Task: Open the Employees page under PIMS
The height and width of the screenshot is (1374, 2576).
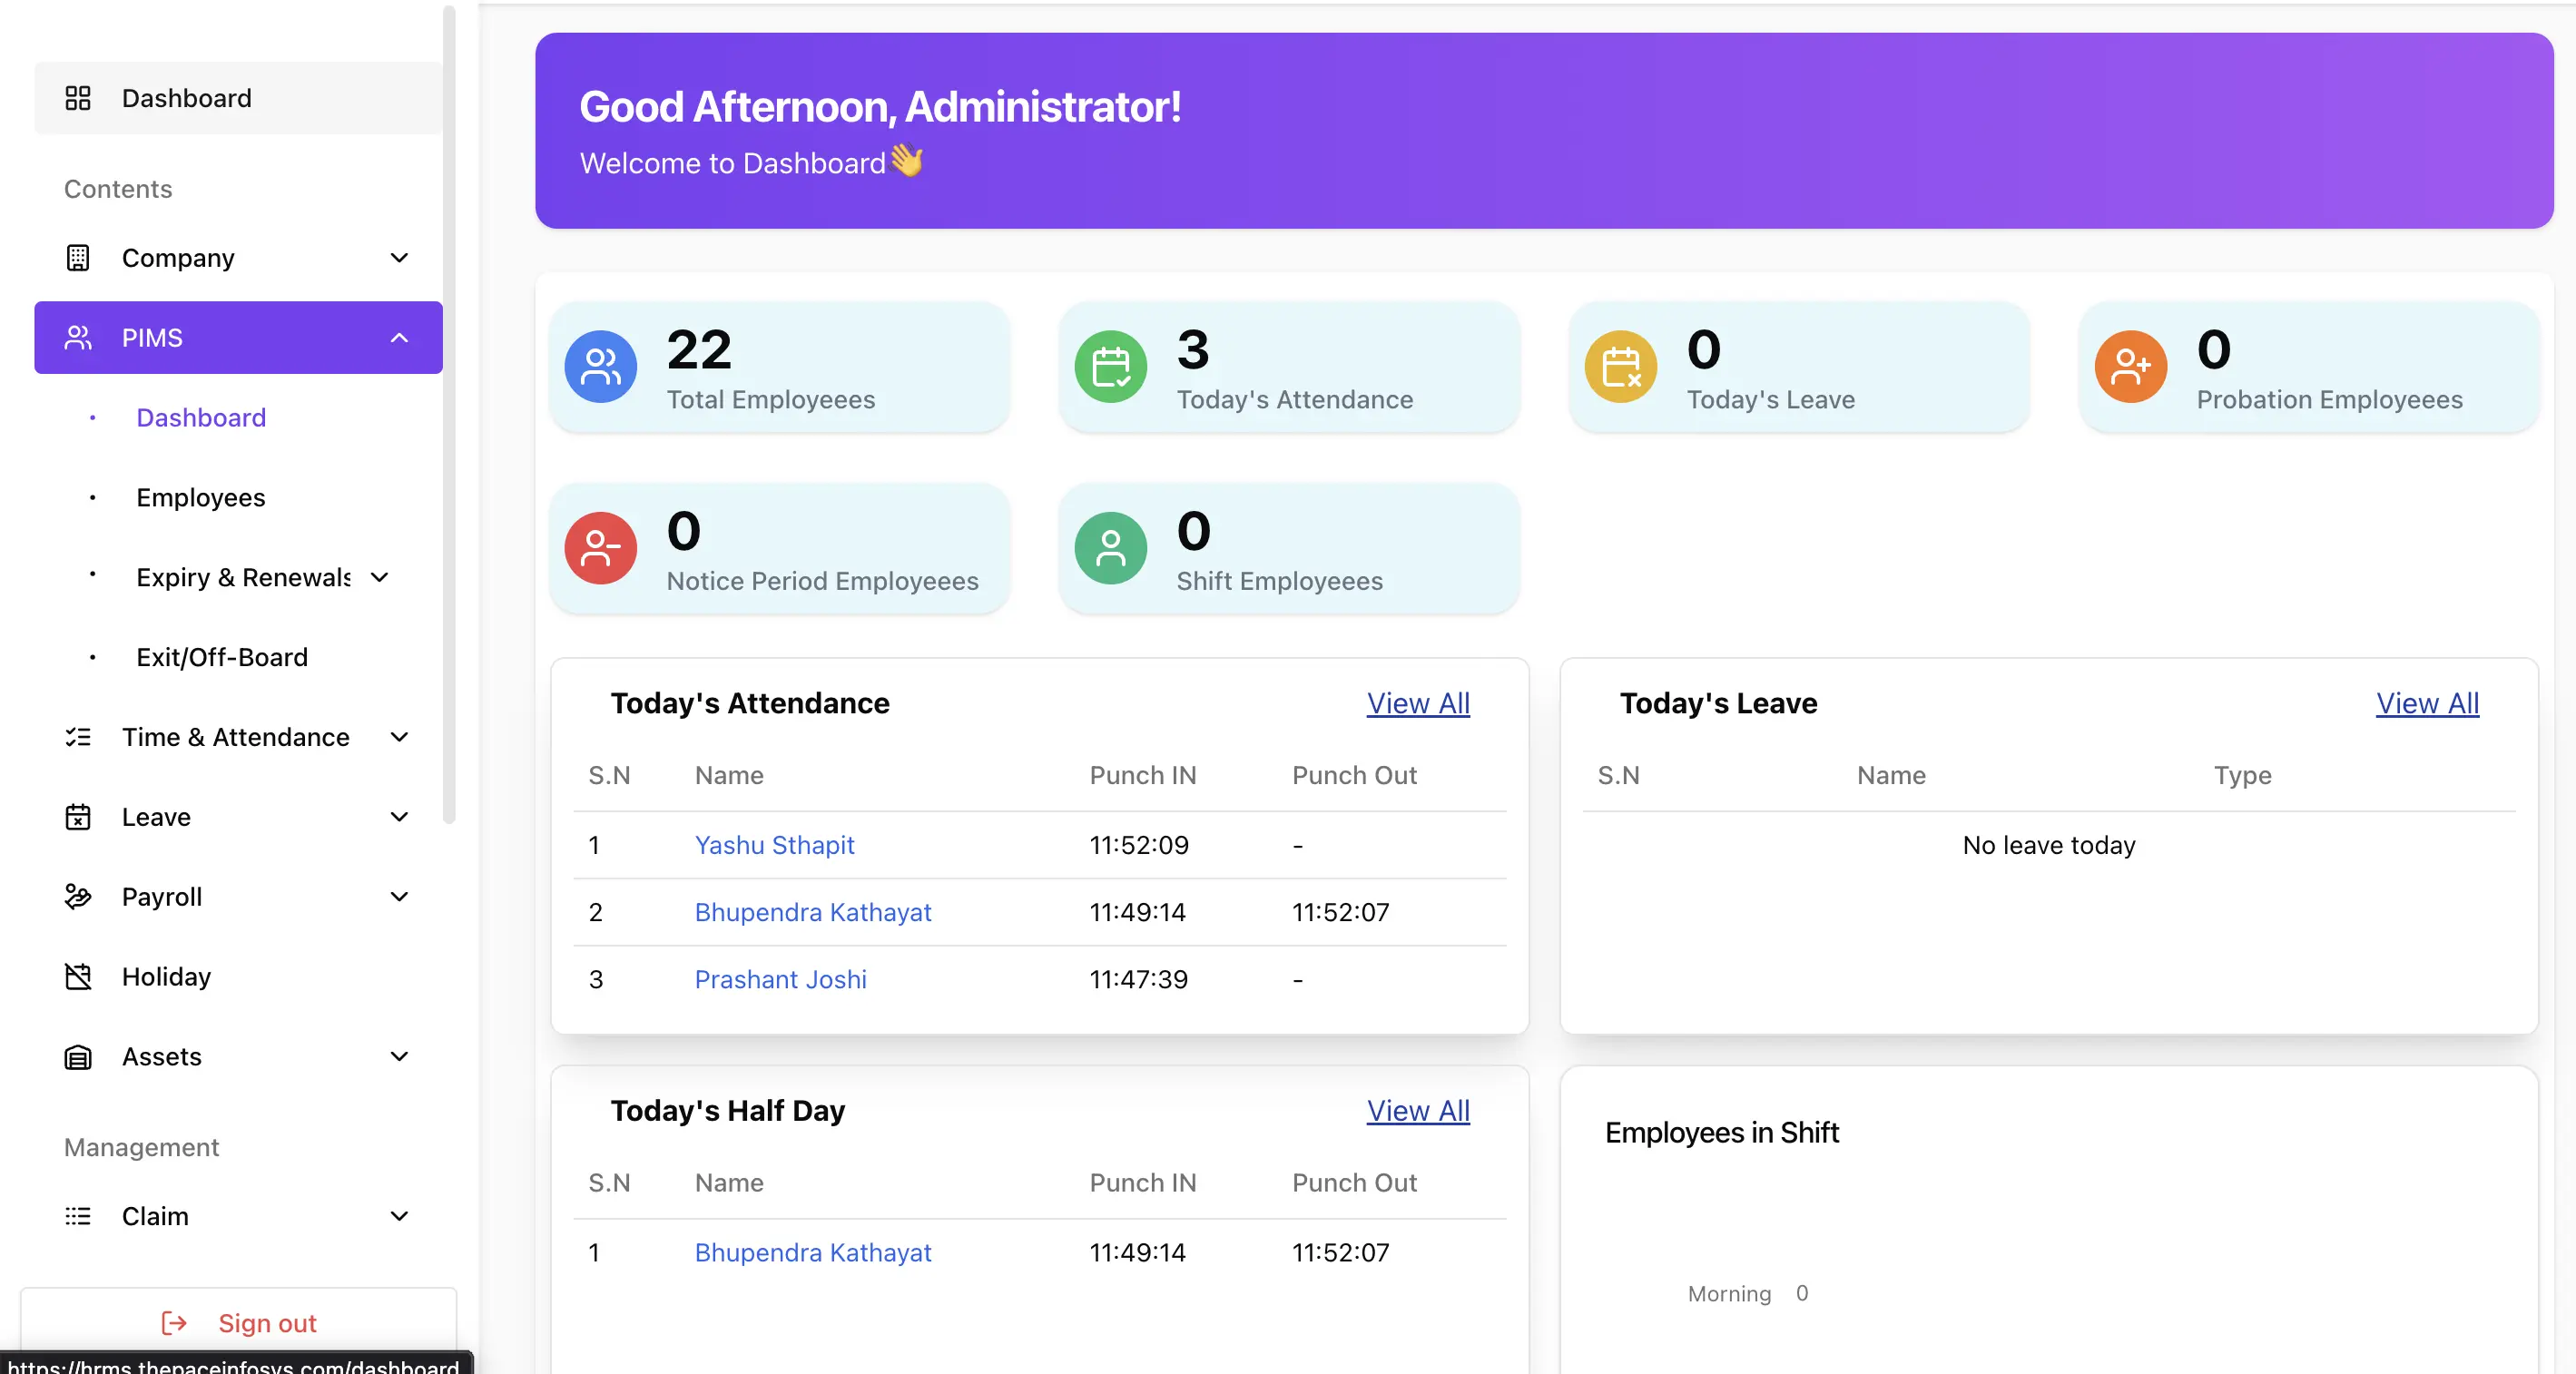Action: 200,497
